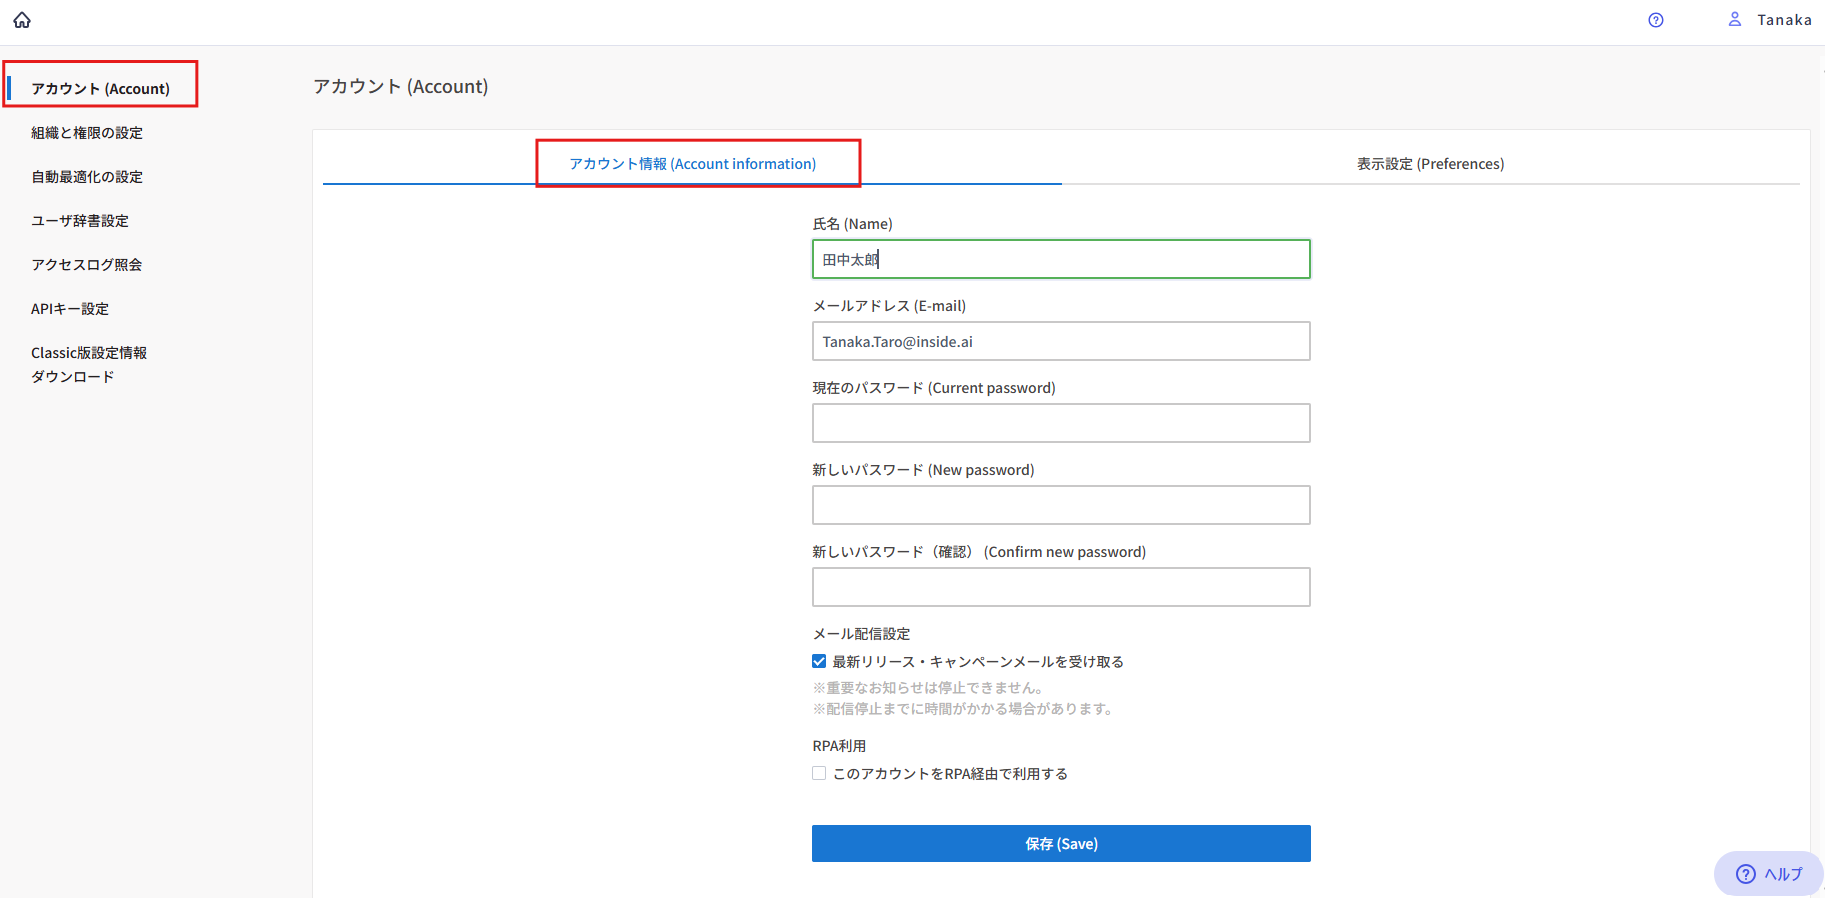Viewport: 1825px width, 898px height.
Task: Open アクセスログ照会 in the sidebar
Action: [86, 265]
